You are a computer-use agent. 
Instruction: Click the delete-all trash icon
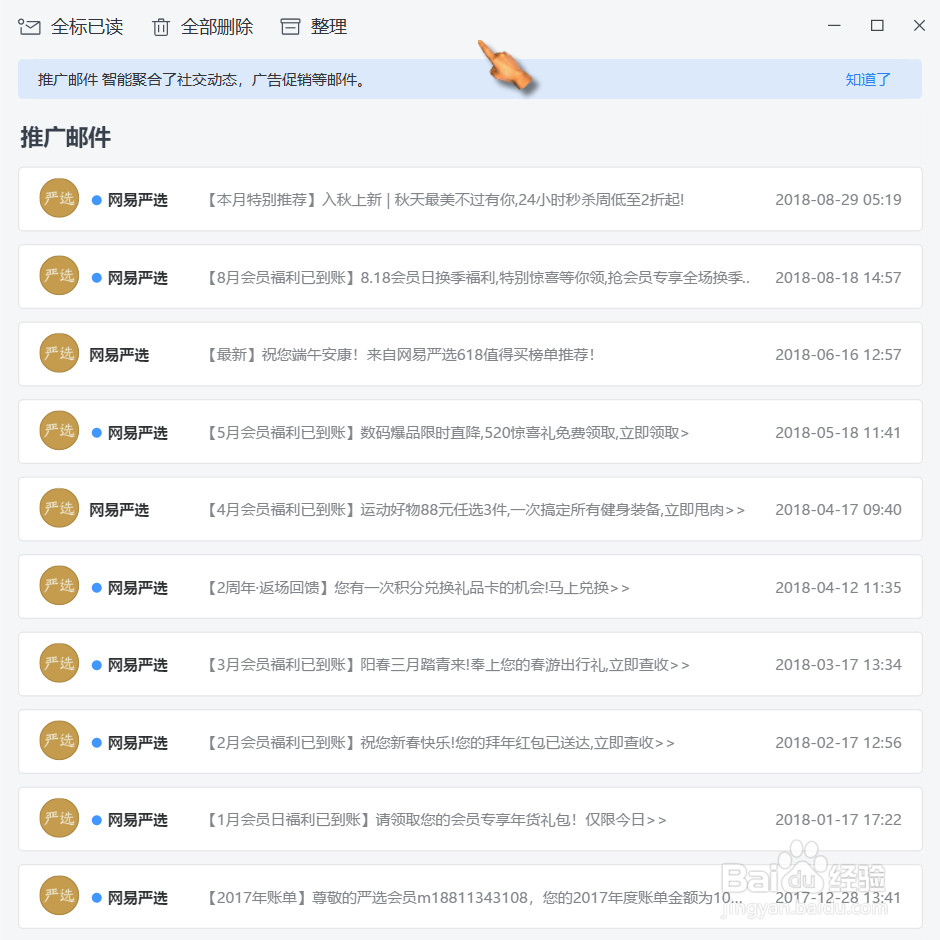(161, 27)
